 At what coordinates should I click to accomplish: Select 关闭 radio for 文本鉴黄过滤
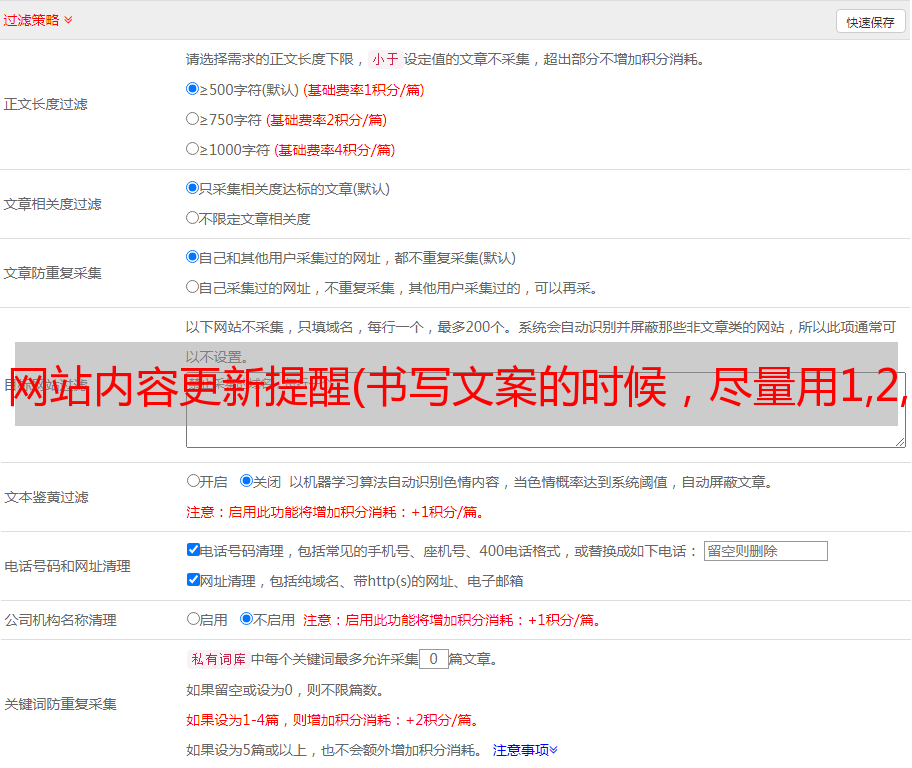click(246, 481)
